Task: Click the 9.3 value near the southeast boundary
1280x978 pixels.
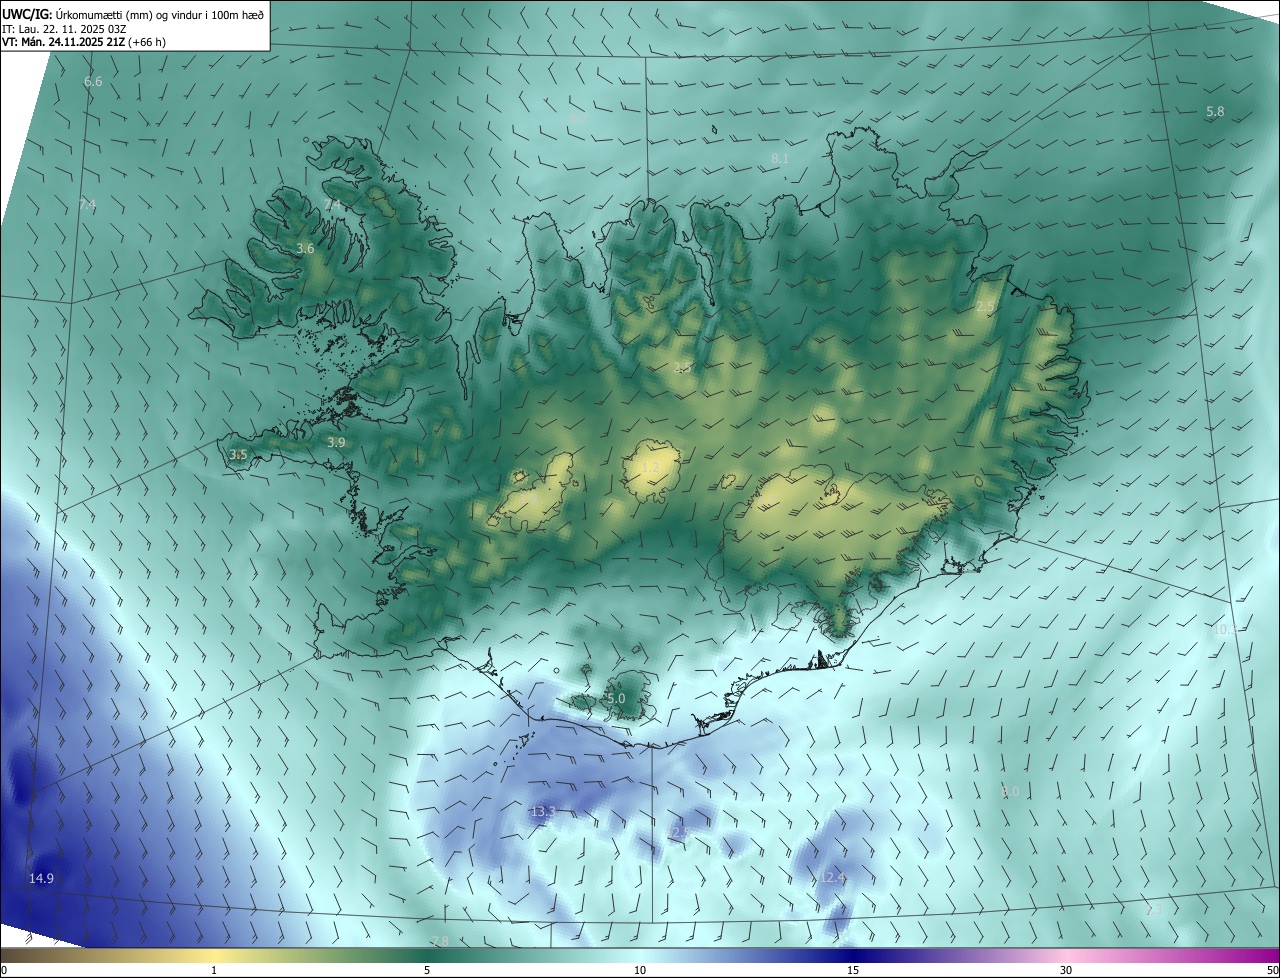Action: 1153,910
